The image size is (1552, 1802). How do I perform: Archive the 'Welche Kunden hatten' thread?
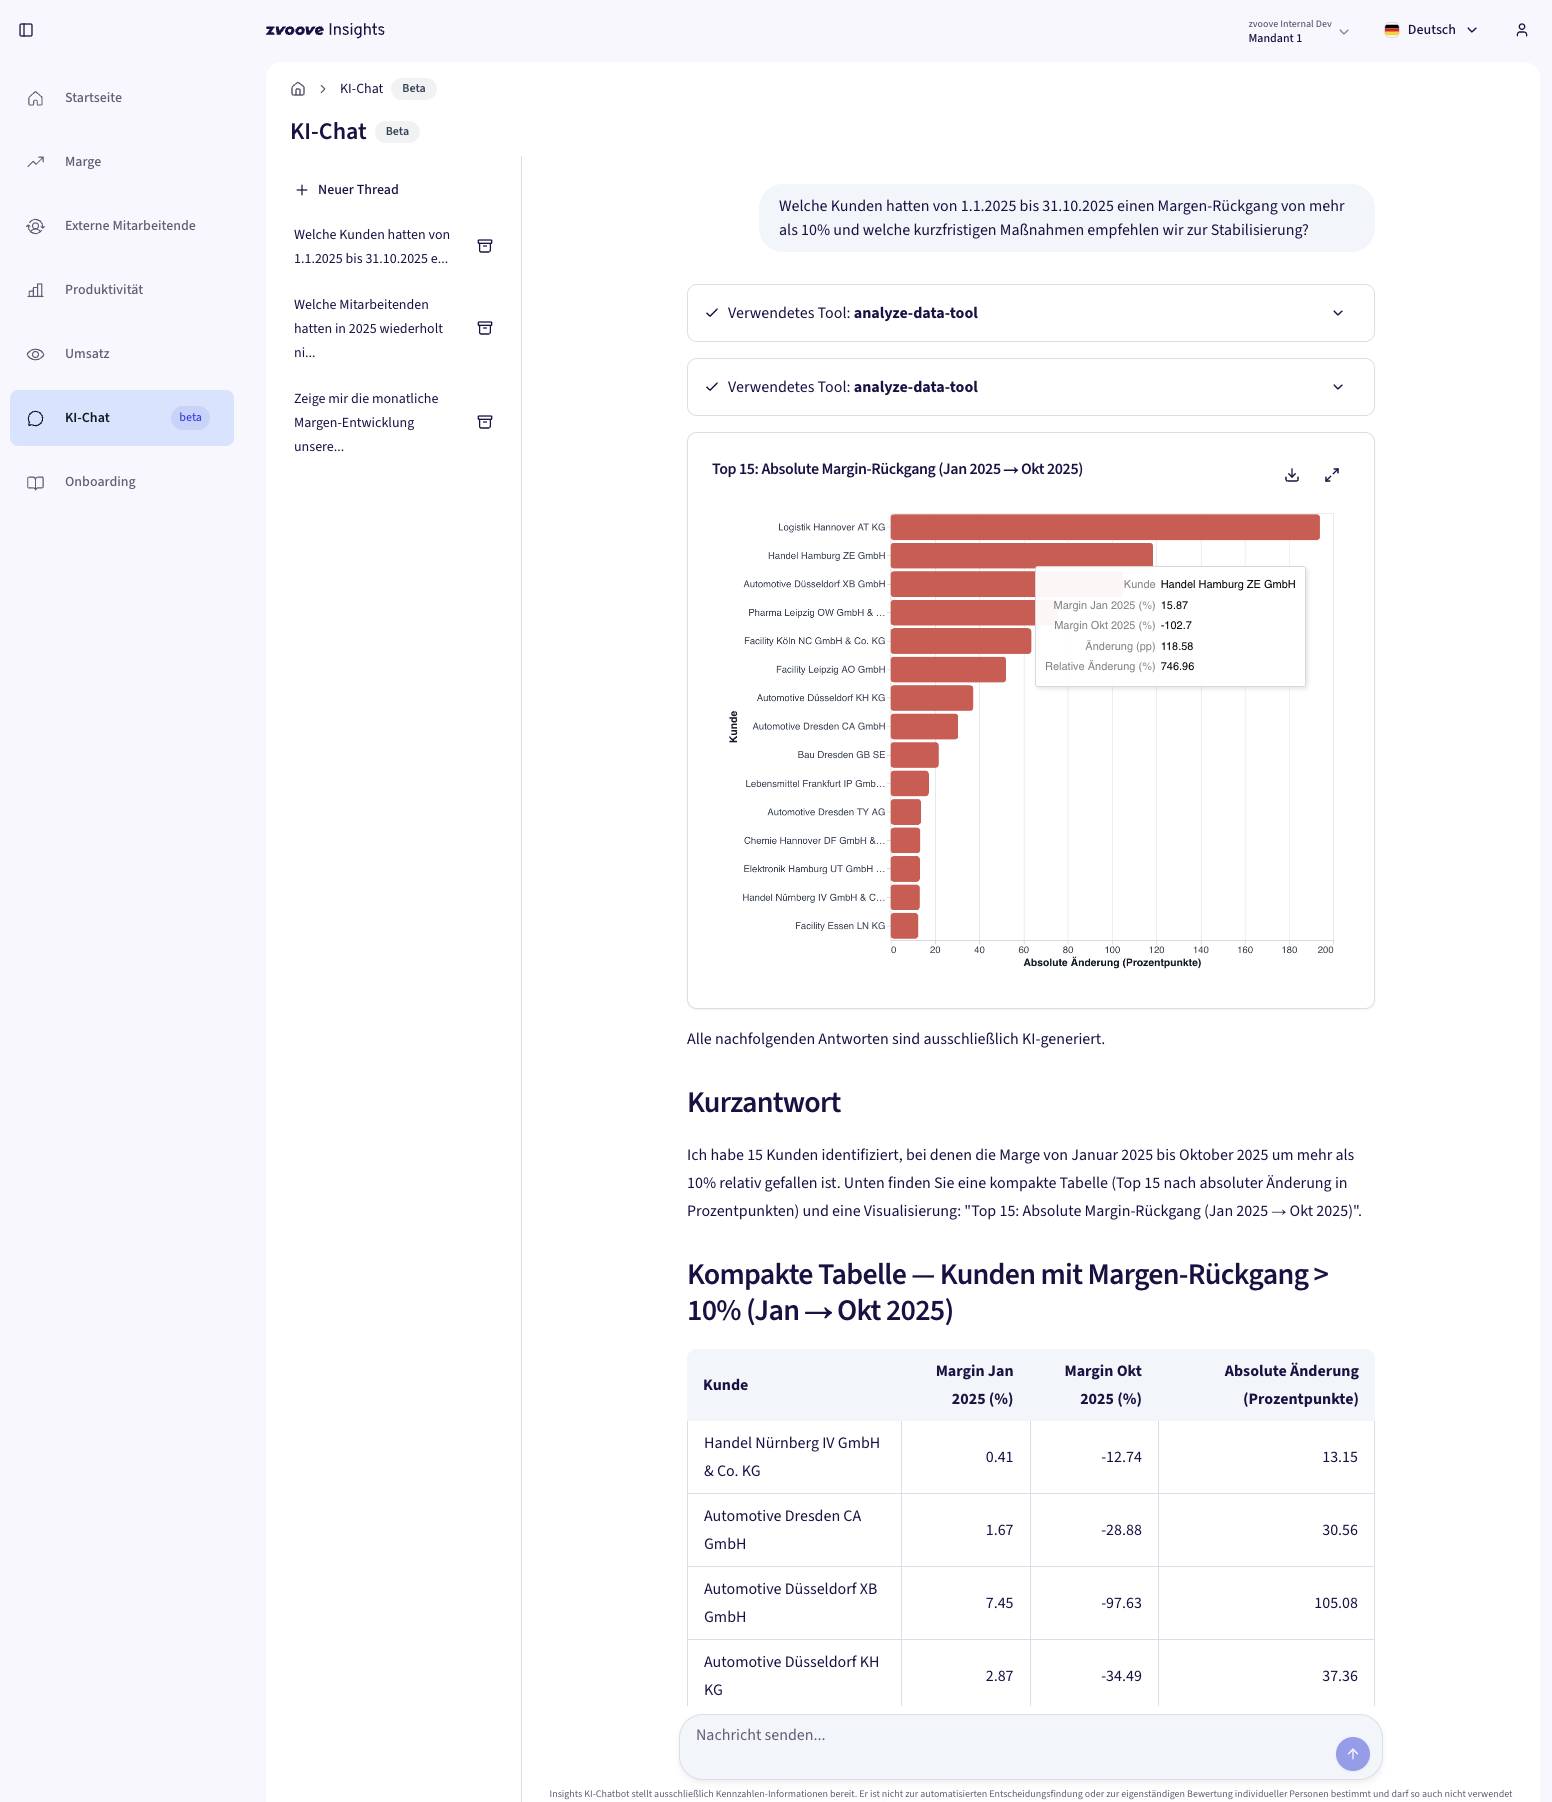coord(485,246)
